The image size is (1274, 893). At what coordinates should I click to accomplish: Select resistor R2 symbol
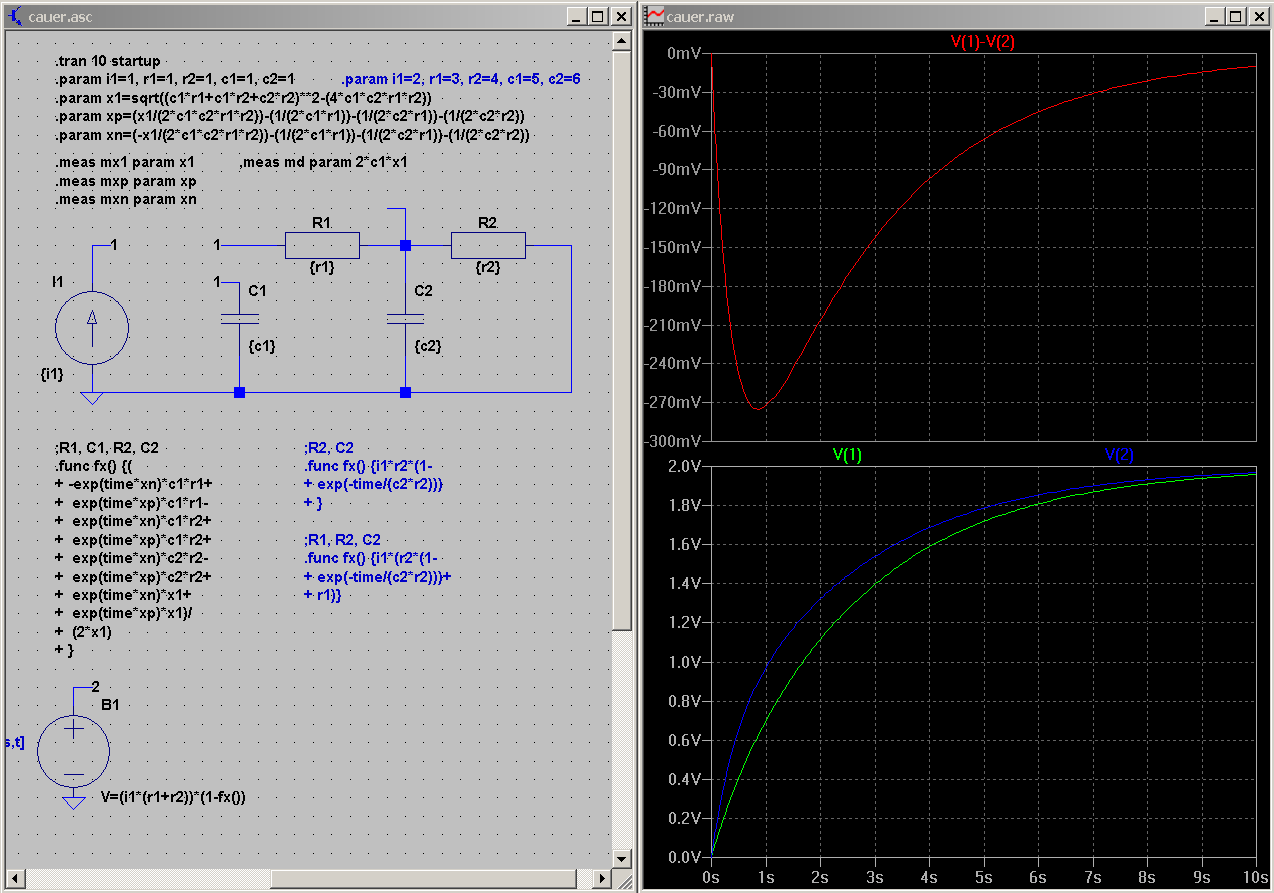pos(488,245)
